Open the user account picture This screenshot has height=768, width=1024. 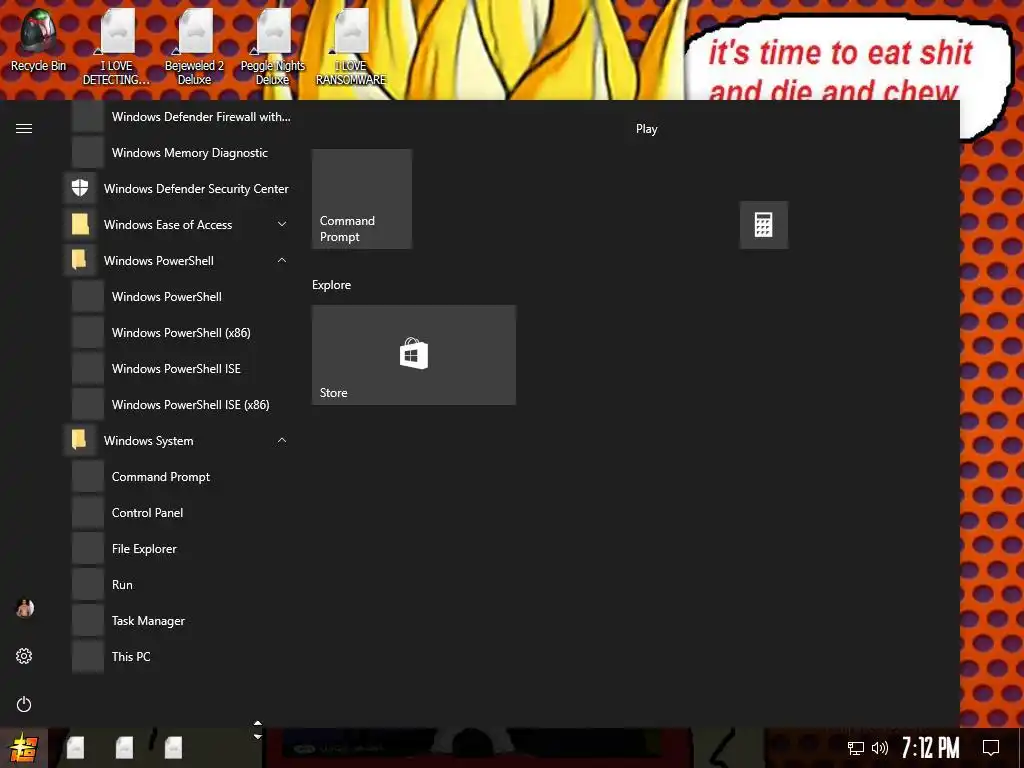(25, 608)
